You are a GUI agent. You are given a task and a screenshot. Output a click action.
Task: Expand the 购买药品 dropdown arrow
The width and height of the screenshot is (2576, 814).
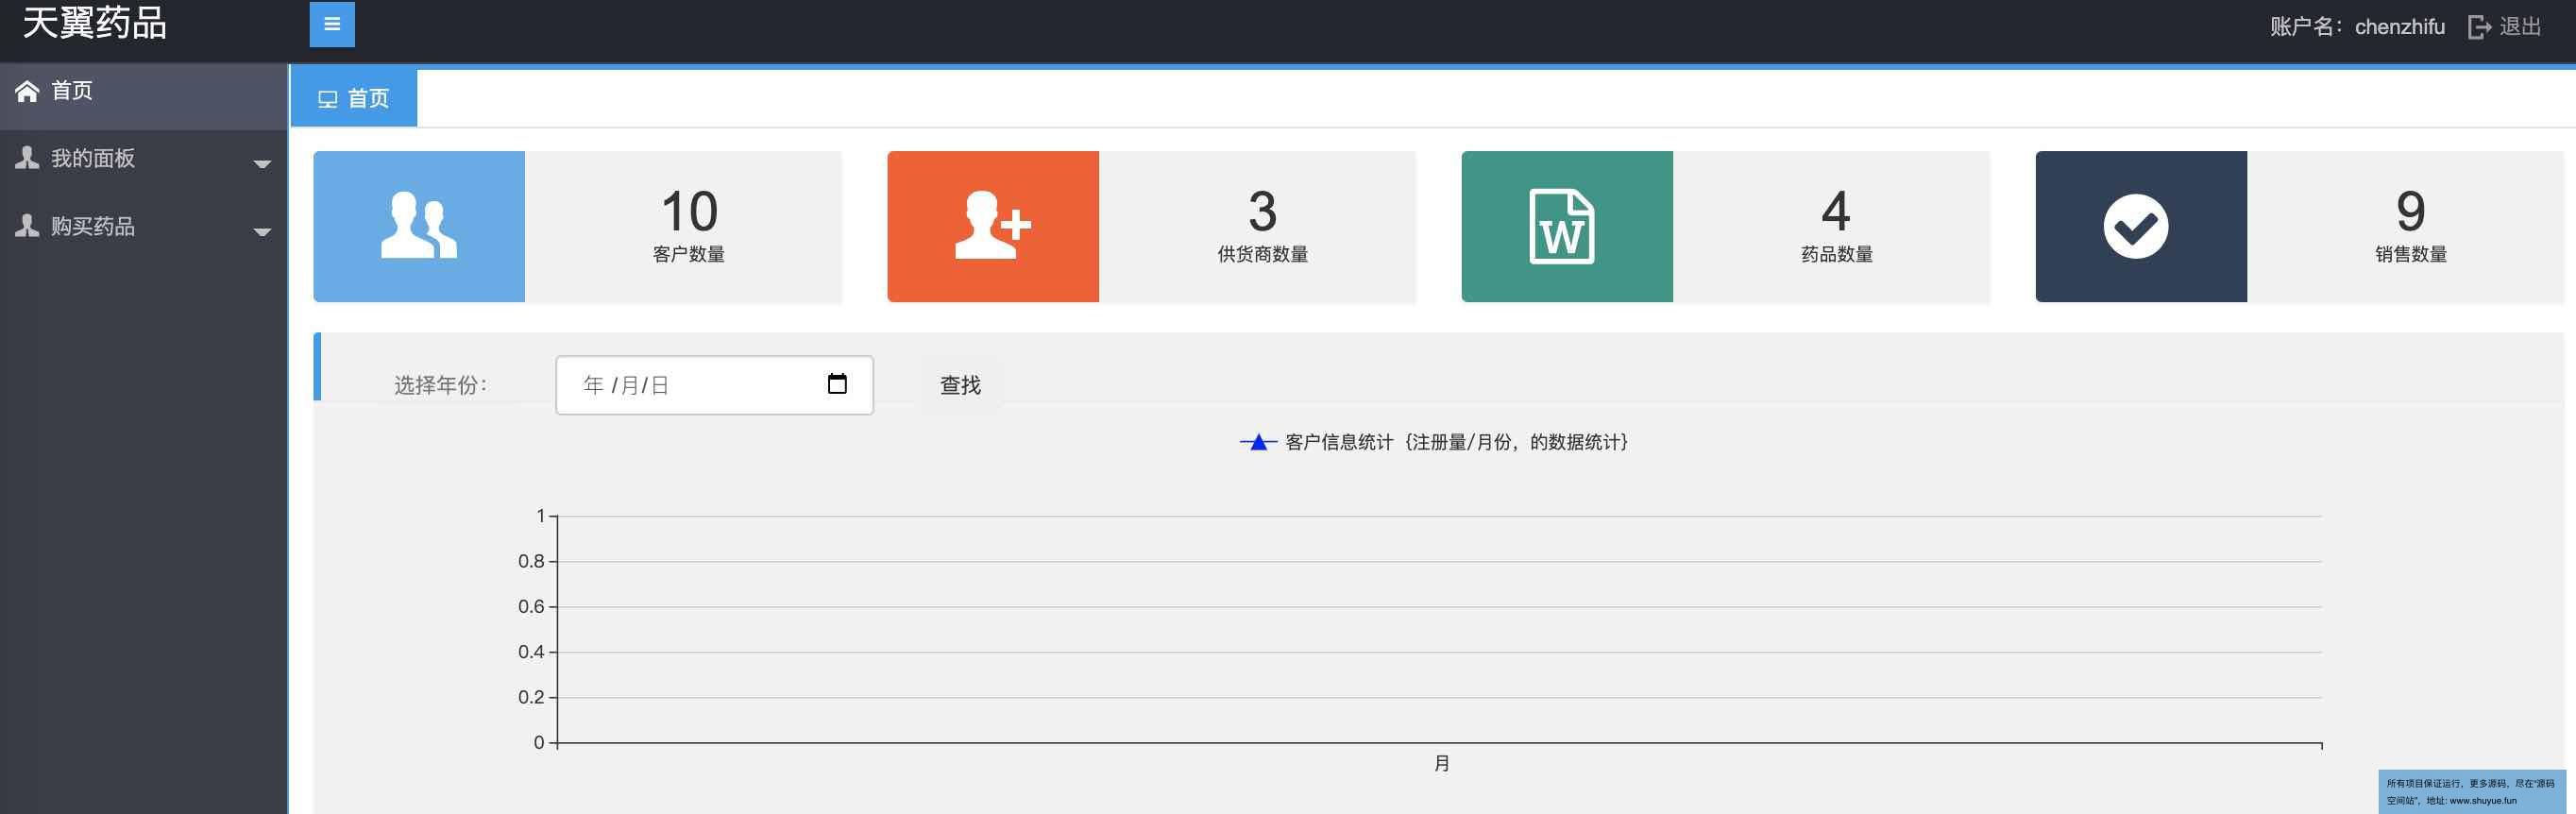(262, 232)
